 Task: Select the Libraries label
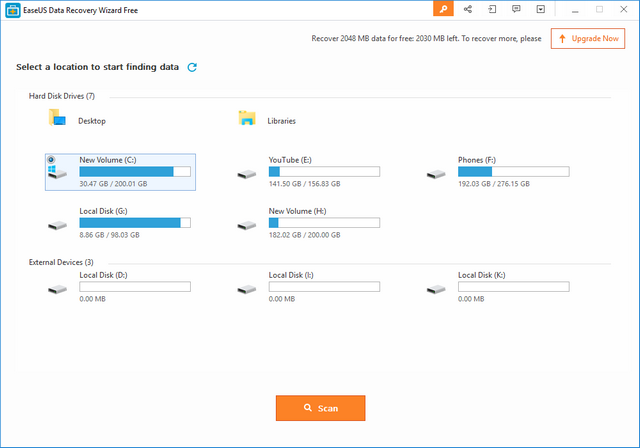tap(281, 121)
